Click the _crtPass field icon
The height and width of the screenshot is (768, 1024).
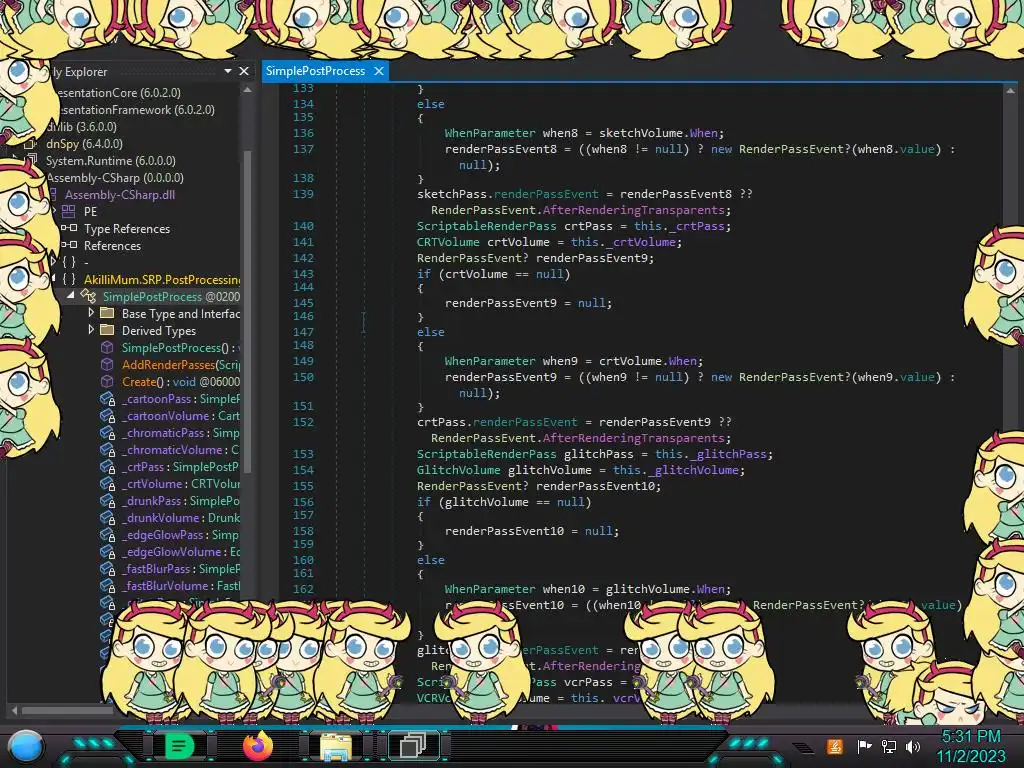[108, 467]
